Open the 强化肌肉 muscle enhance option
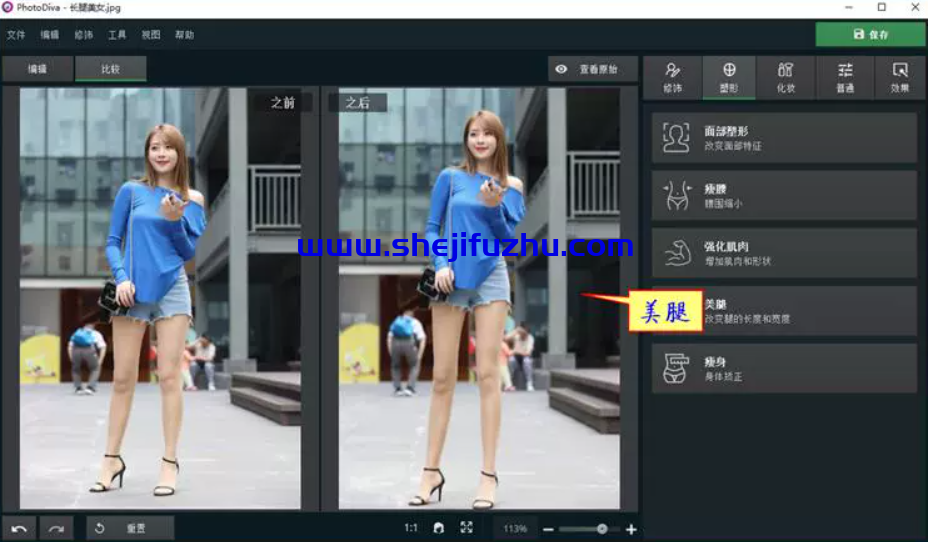The width and height of the screenshot is (928, 542). point(784,253)
